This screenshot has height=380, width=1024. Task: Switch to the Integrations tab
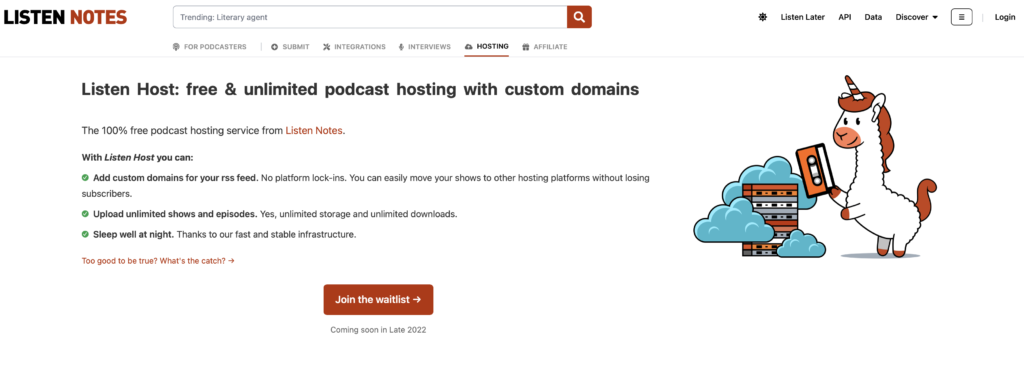354,47
